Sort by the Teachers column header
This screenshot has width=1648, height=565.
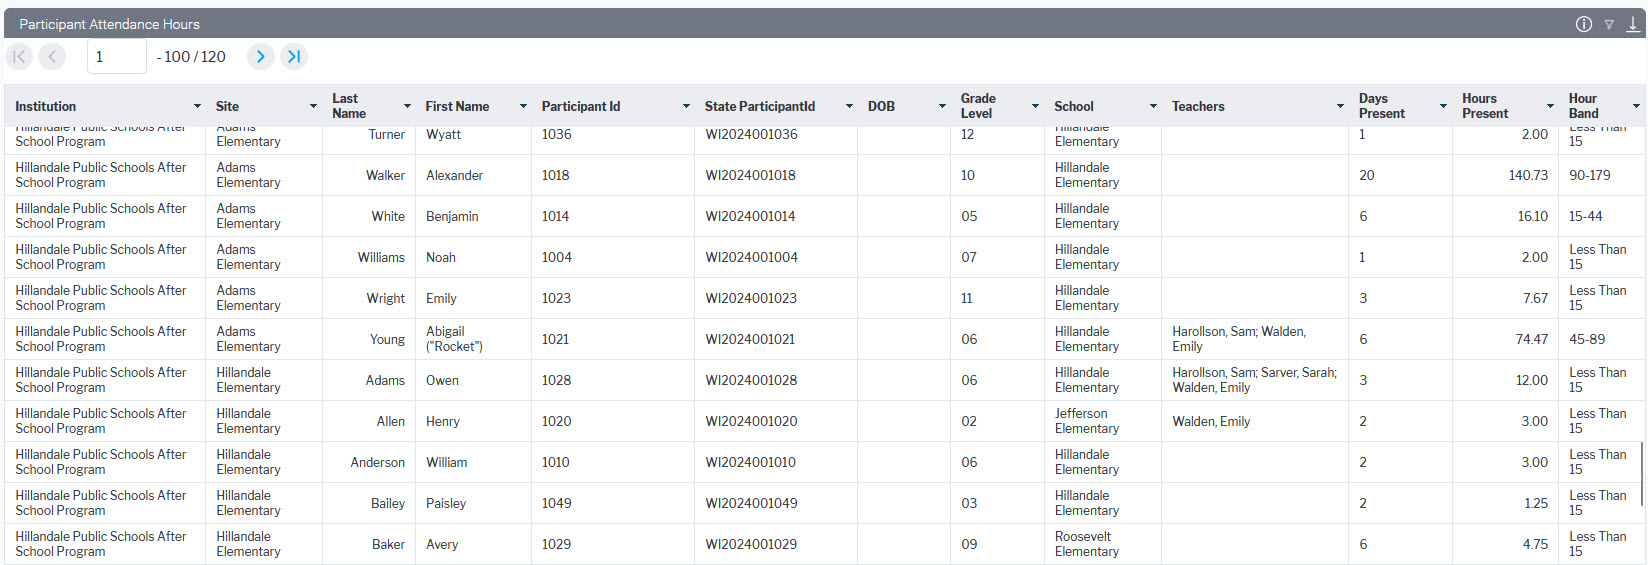click(x=1198, y=106)
